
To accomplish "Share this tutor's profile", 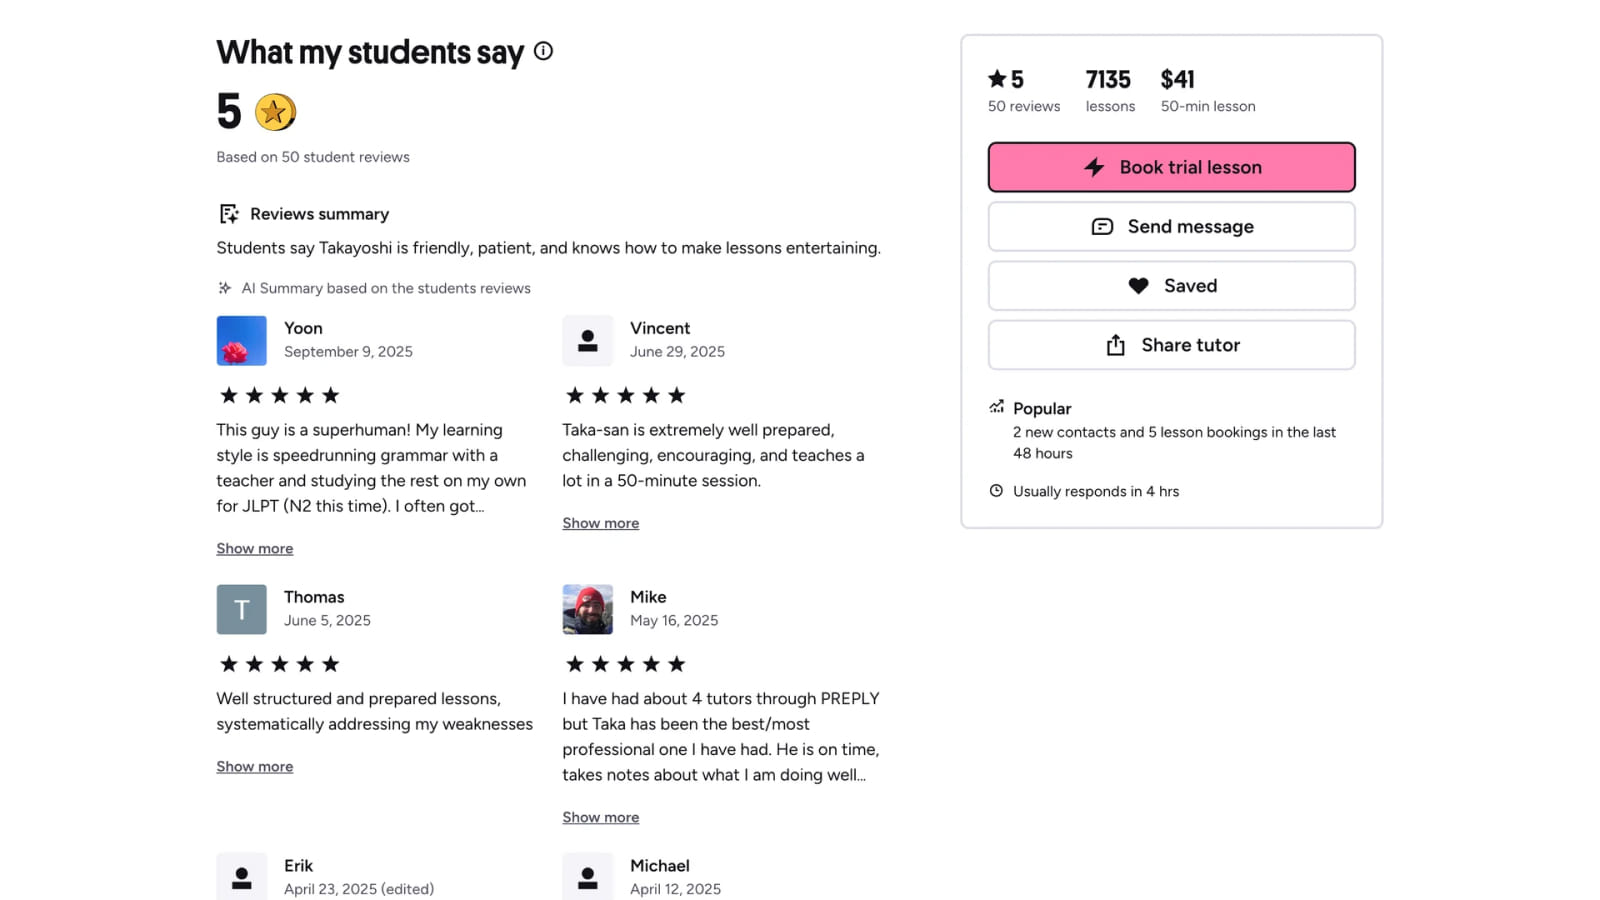I will (x=1171, y=345).
